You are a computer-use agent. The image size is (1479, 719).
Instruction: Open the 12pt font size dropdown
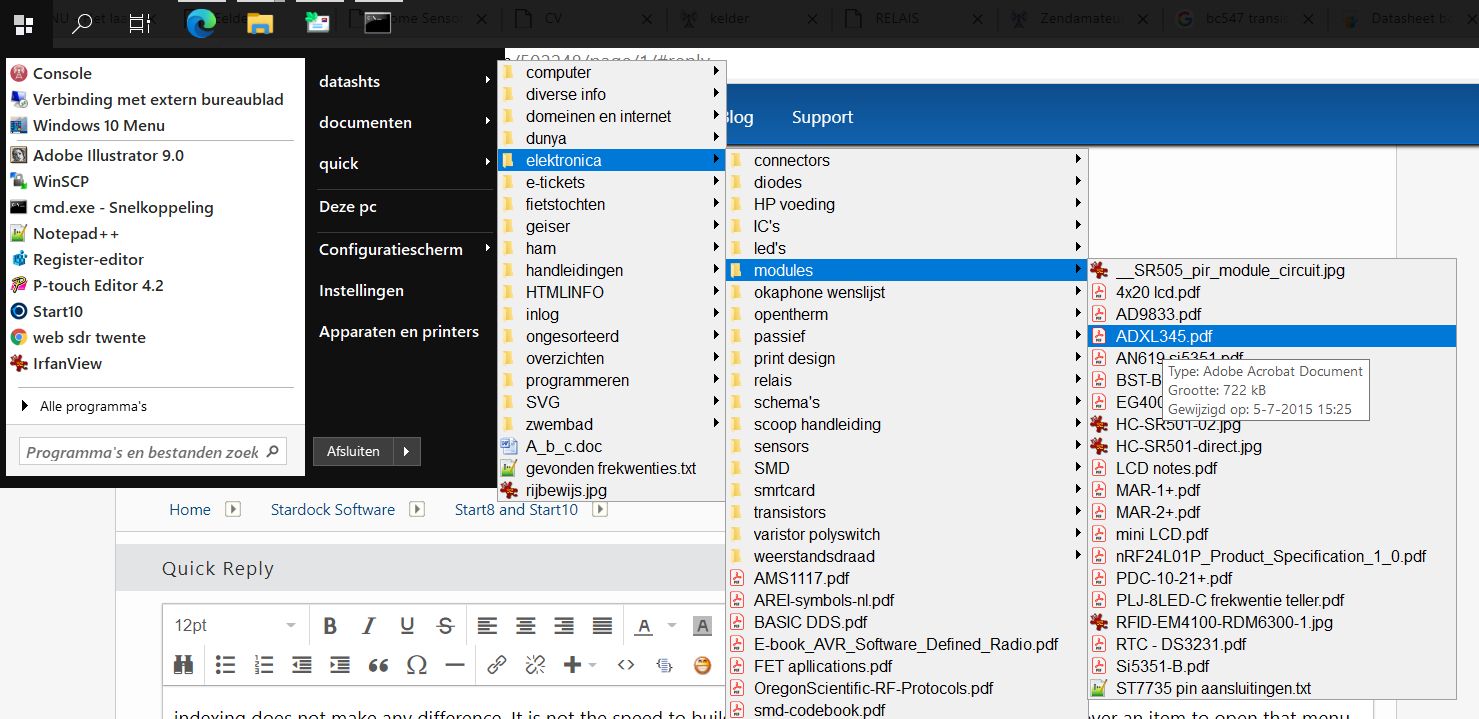236,626
